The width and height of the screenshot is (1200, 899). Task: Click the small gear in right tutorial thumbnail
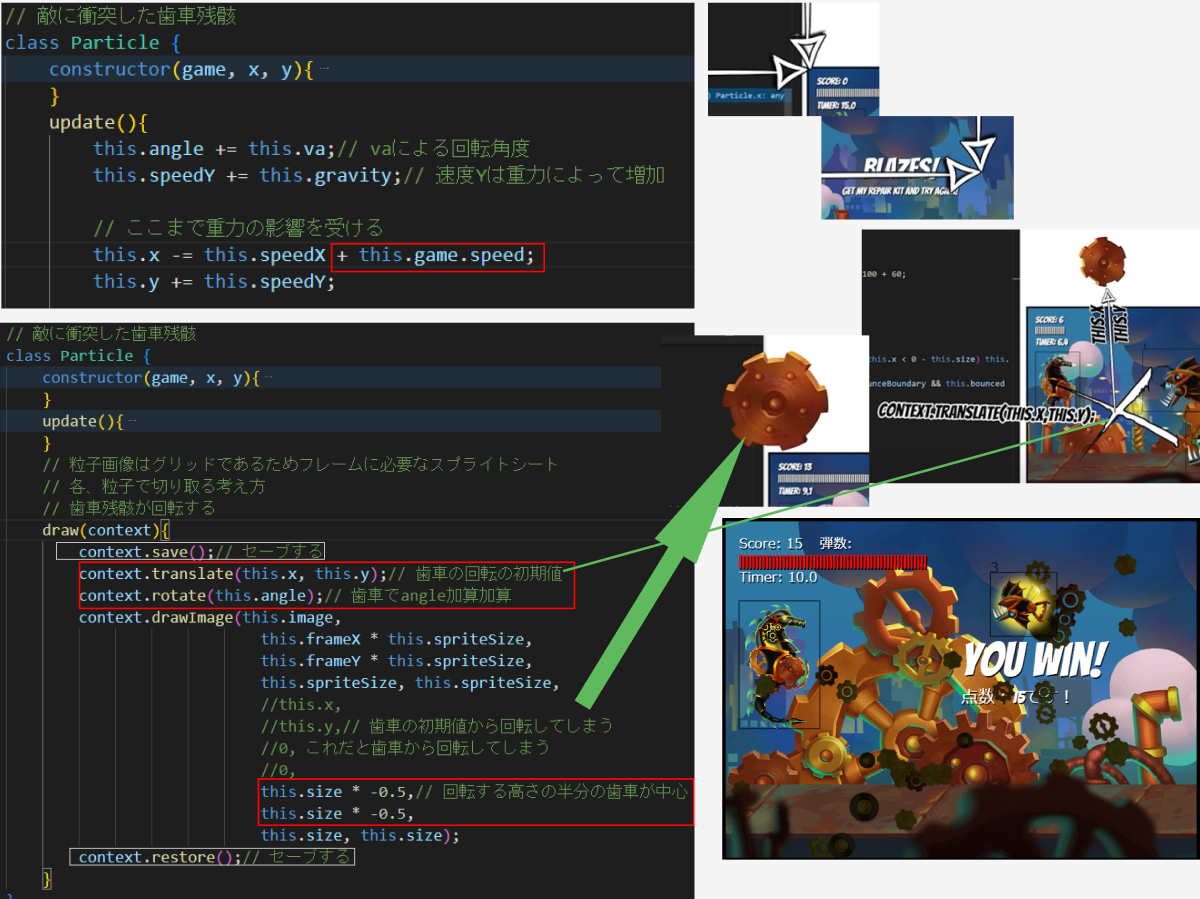tap(1105, 264)
